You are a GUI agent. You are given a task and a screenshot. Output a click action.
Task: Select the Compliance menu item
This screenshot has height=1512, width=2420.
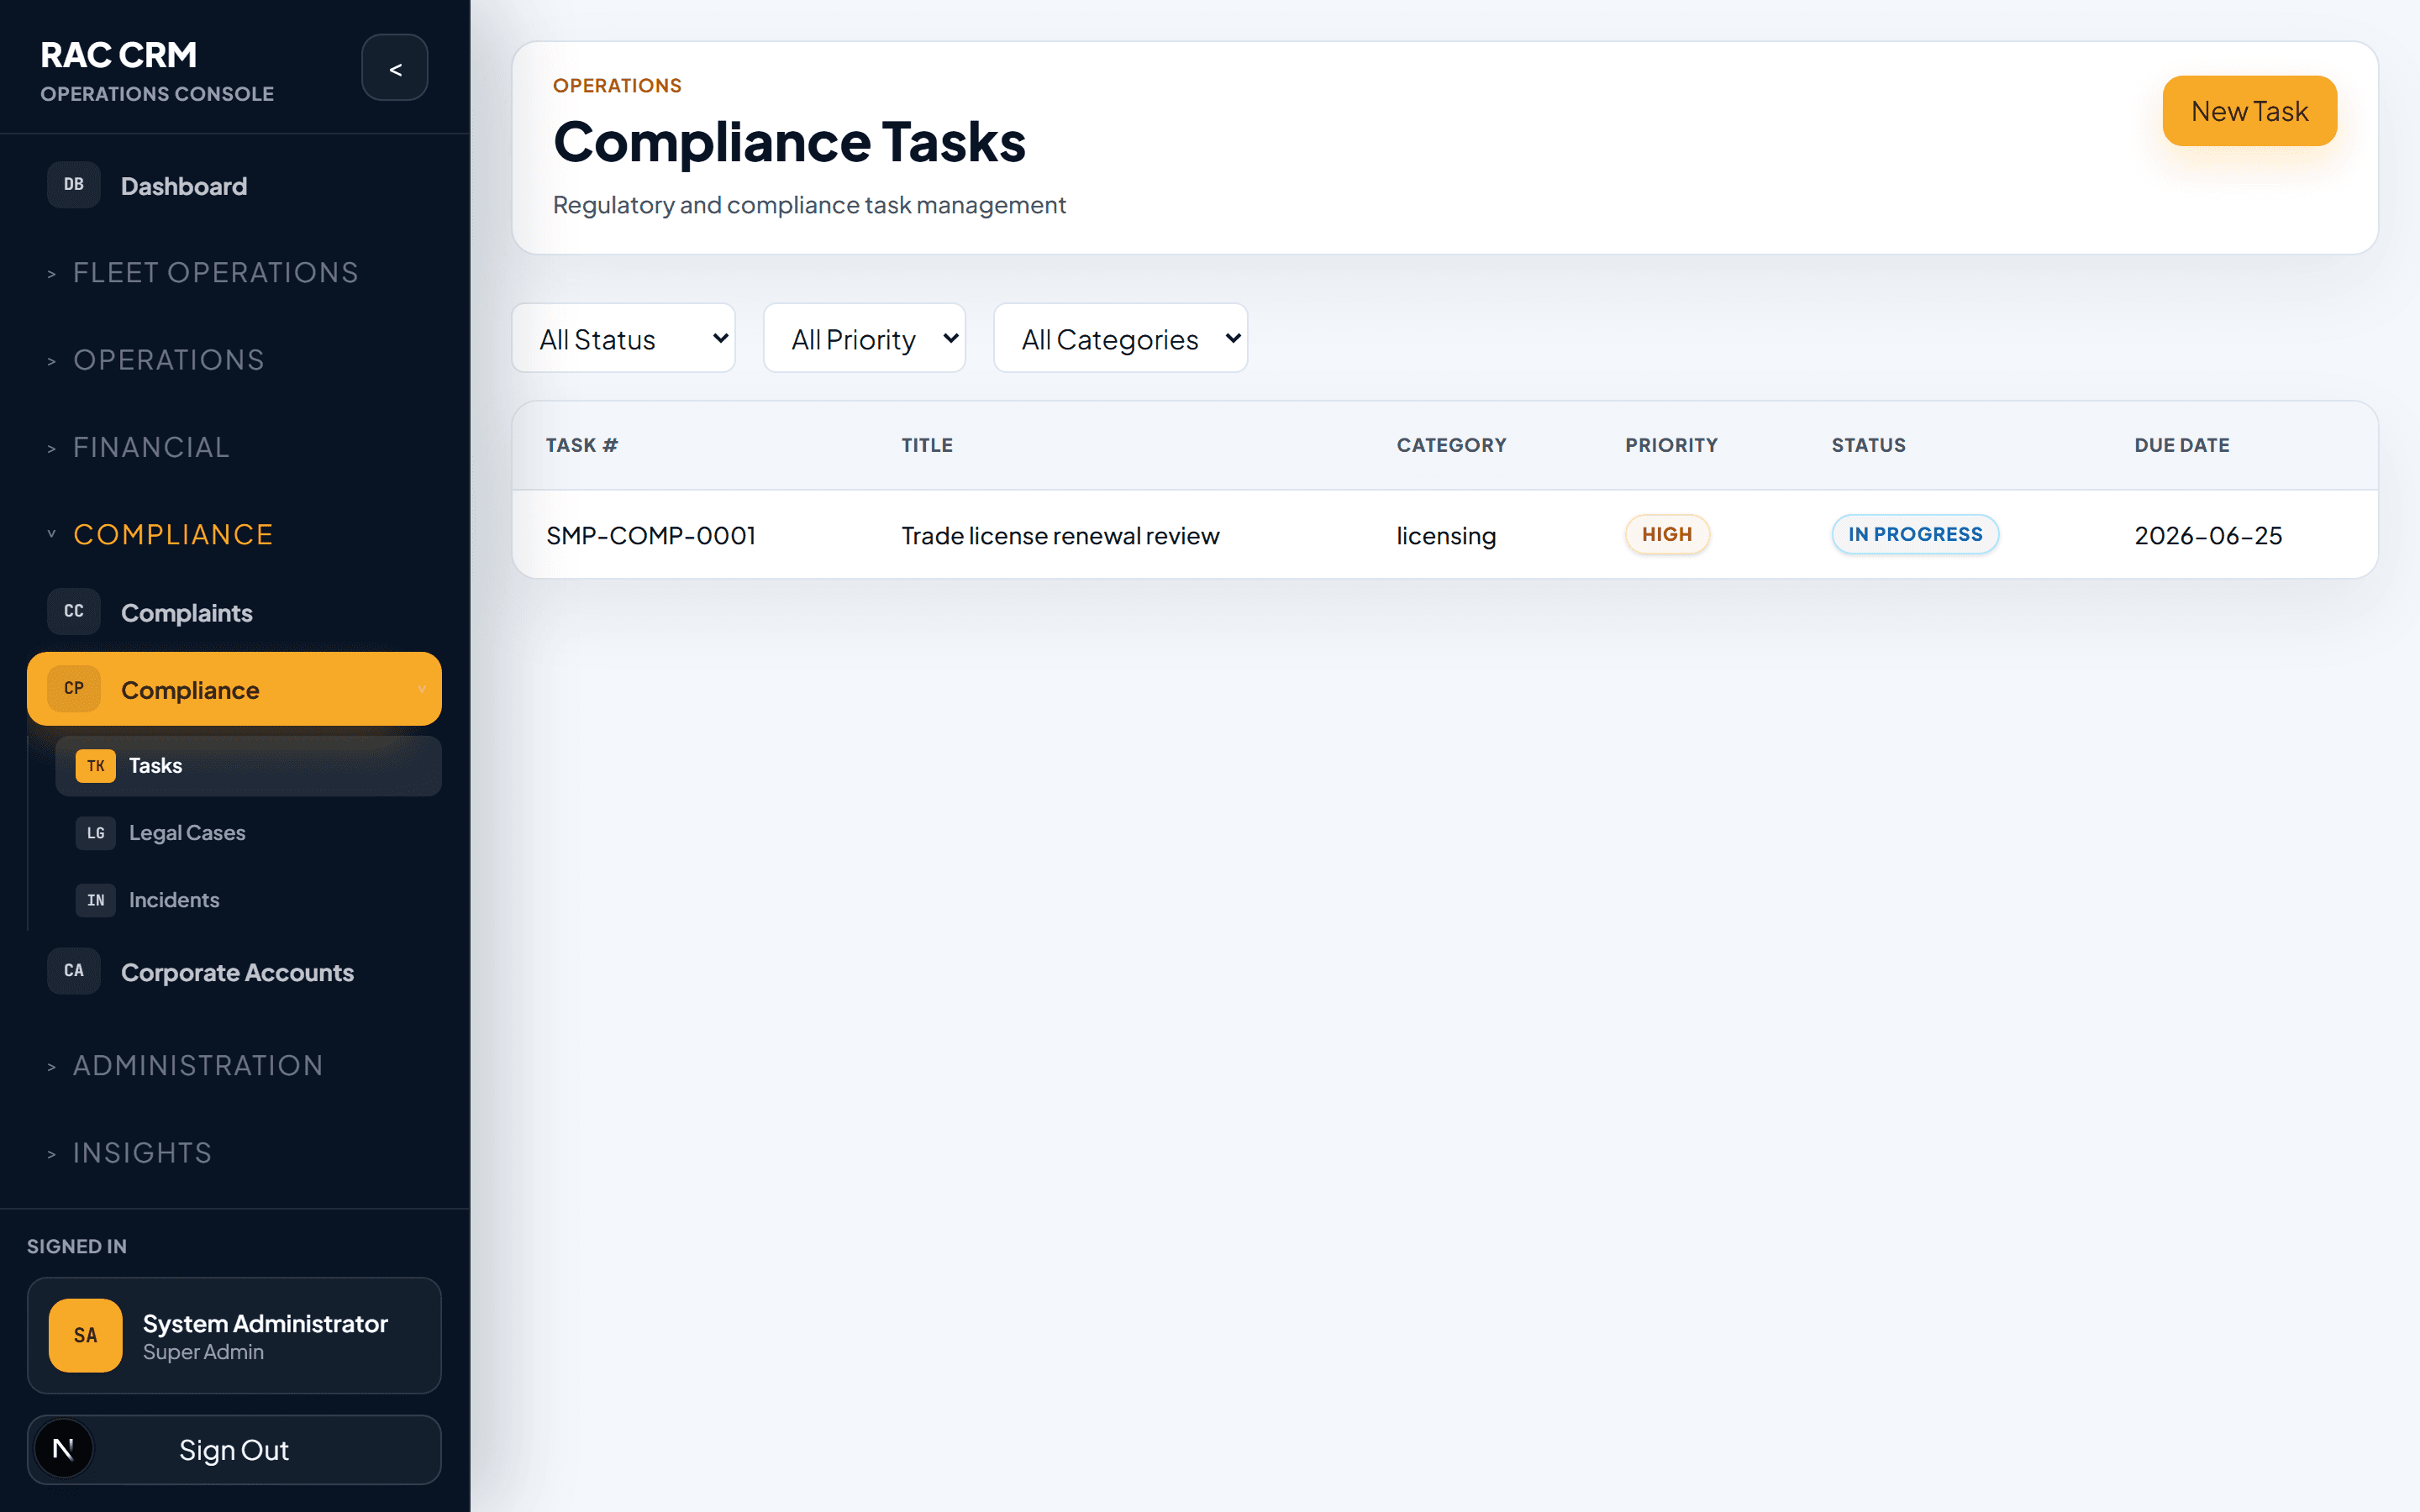(x=234, y=689)
